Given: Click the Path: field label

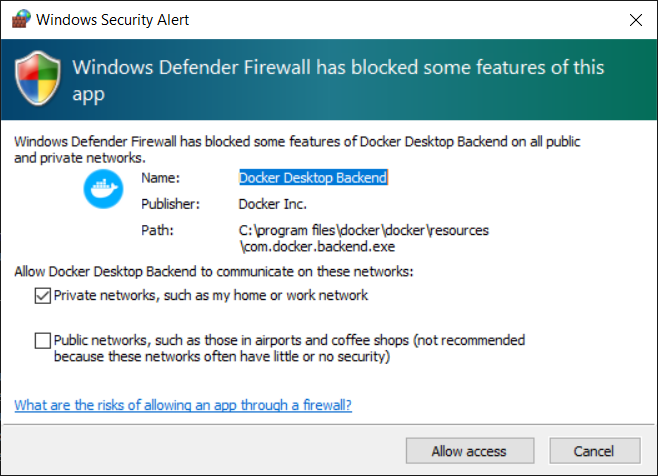Looking at the screenshot, I should (x=158, y=230).
